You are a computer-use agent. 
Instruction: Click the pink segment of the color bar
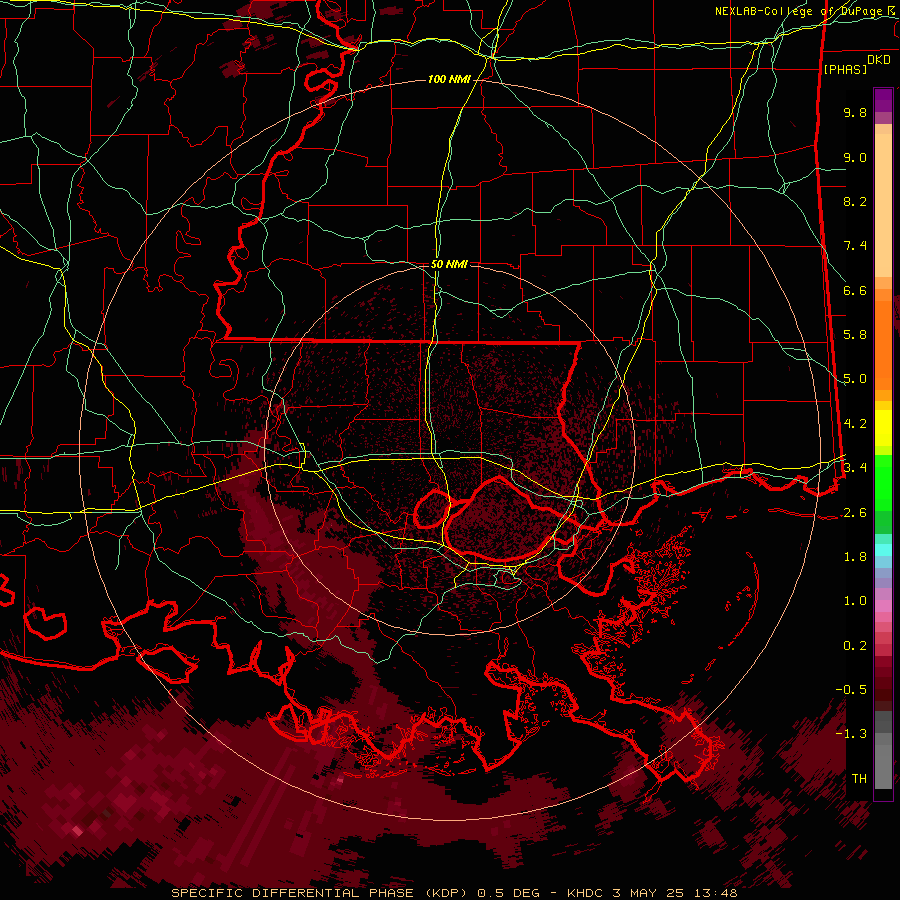(883, 606)
